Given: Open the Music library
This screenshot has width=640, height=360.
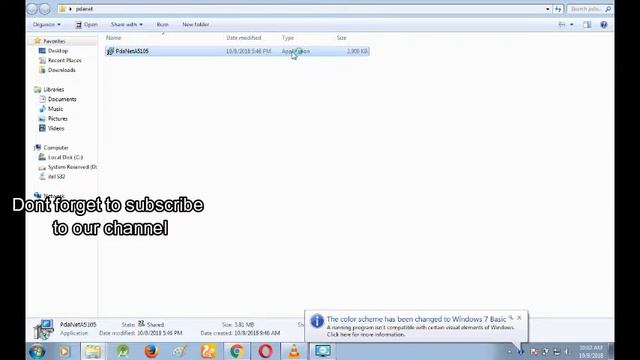Looking at the screenshot, I should (56, 109).
